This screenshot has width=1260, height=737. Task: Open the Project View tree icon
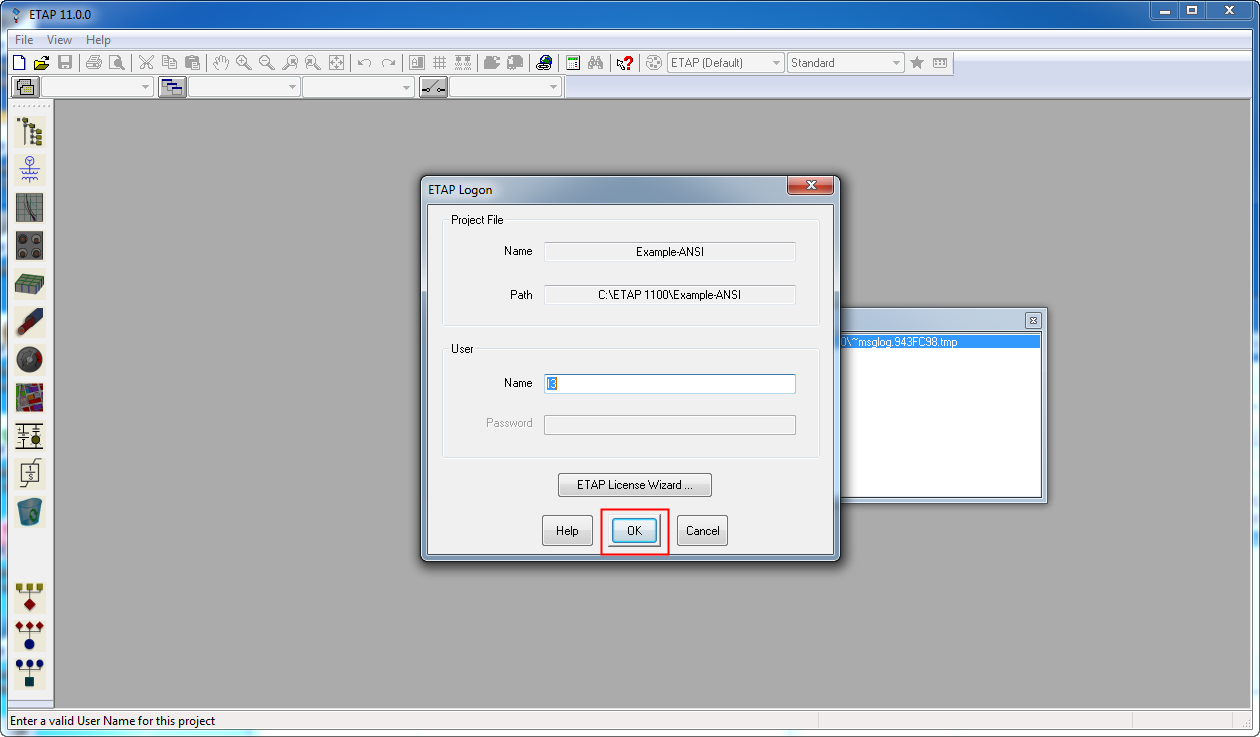[x=29, y=131]
